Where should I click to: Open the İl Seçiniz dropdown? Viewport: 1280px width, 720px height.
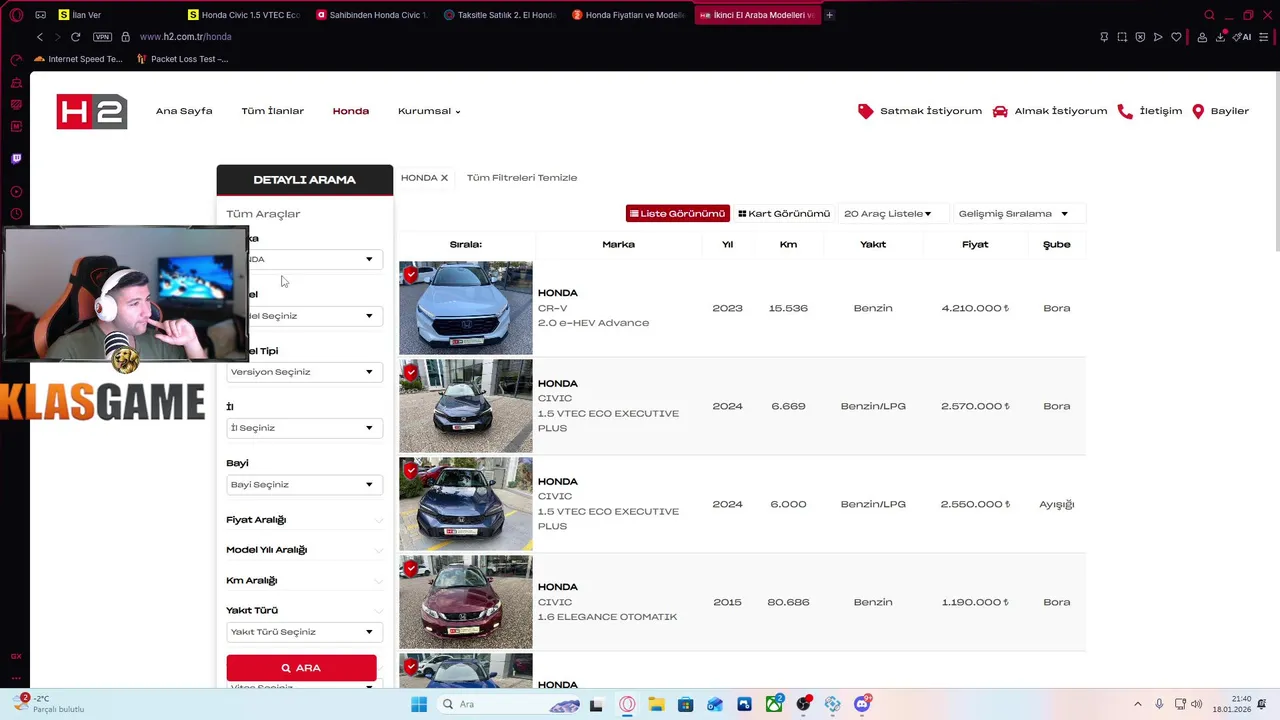(x=304, y=428)
